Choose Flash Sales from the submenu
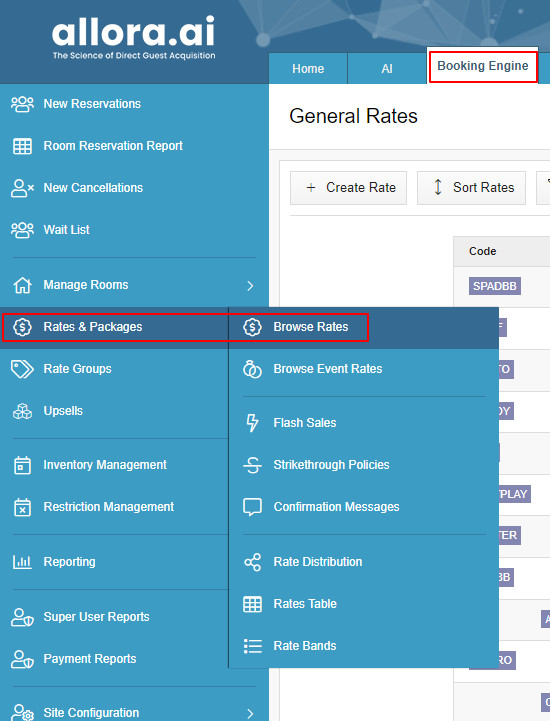The image size is (550, 721). [364, 423]
